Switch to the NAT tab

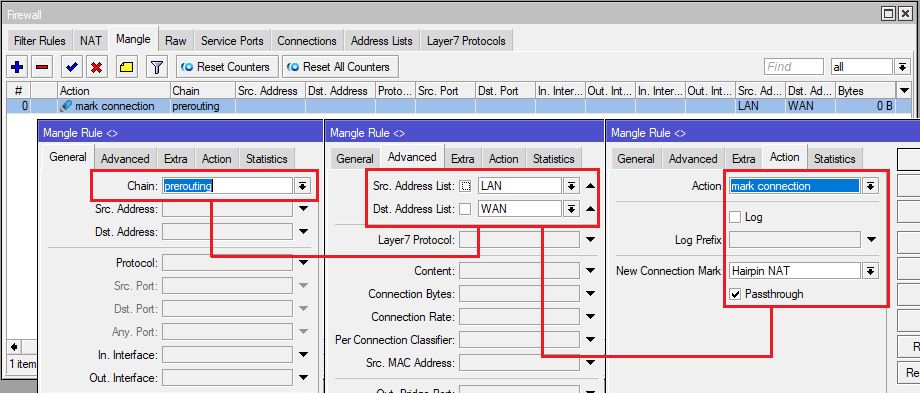click(x=91, y=41)
